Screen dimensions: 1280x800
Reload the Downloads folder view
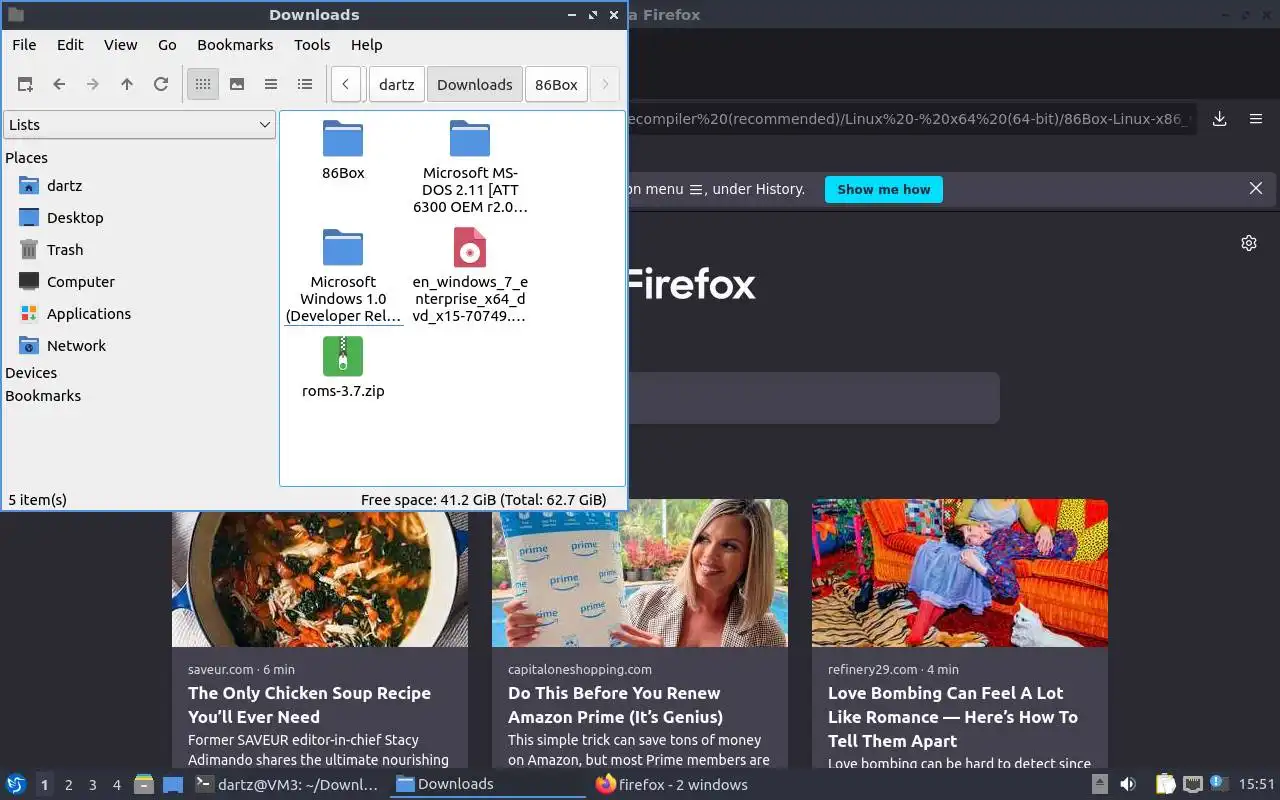(161, 85)
